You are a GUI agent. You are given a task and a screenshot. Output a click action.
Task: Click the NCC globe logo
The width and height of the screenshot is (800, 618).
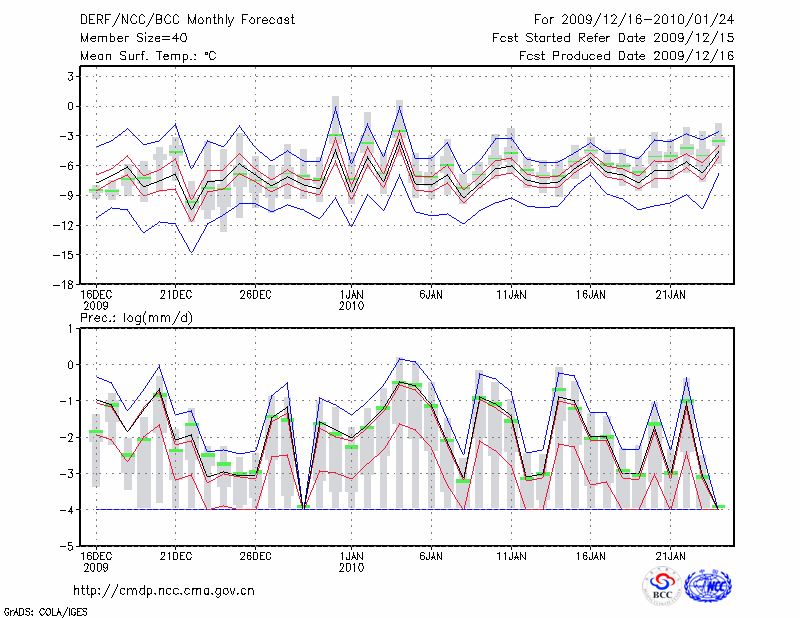[x=708, y=586]
